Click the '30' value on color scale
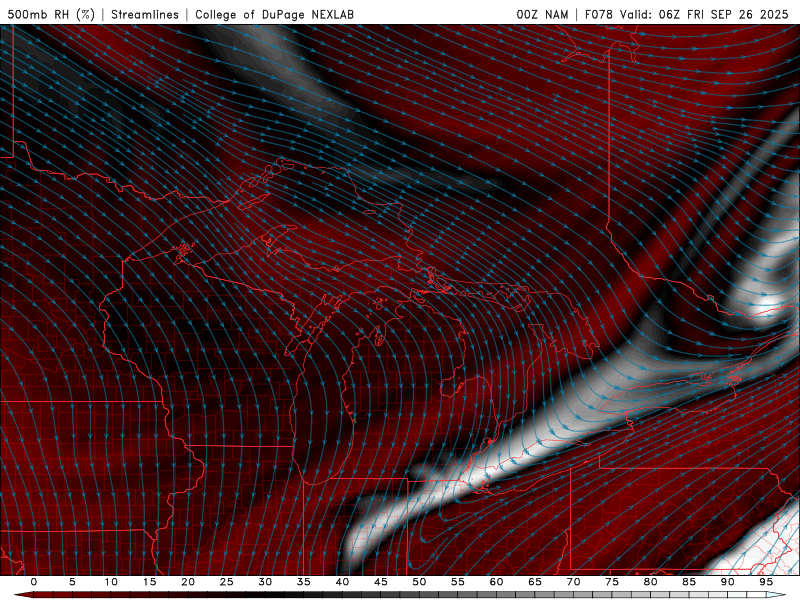The width and height of the screenshot is (800, 600). [x=265, y=582]
